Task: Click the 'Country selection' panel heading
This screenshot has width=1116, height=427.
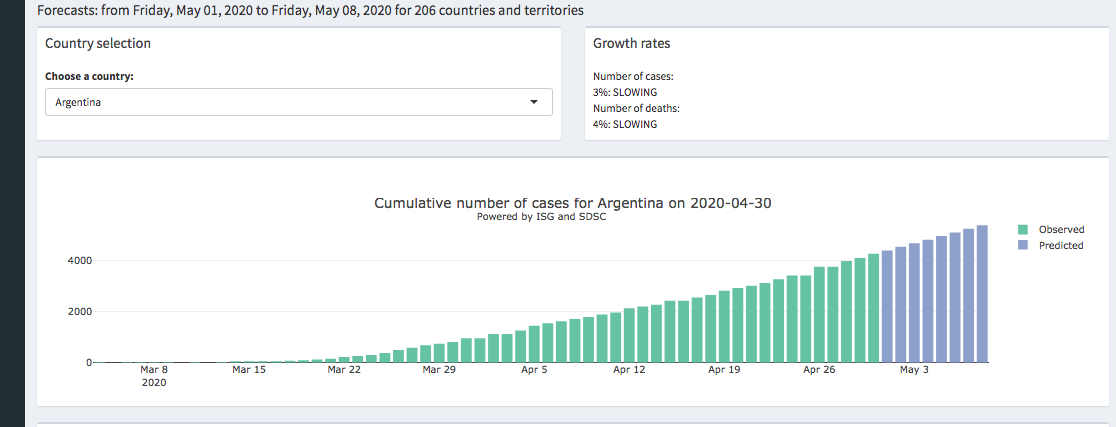Action: coord(98,44)
